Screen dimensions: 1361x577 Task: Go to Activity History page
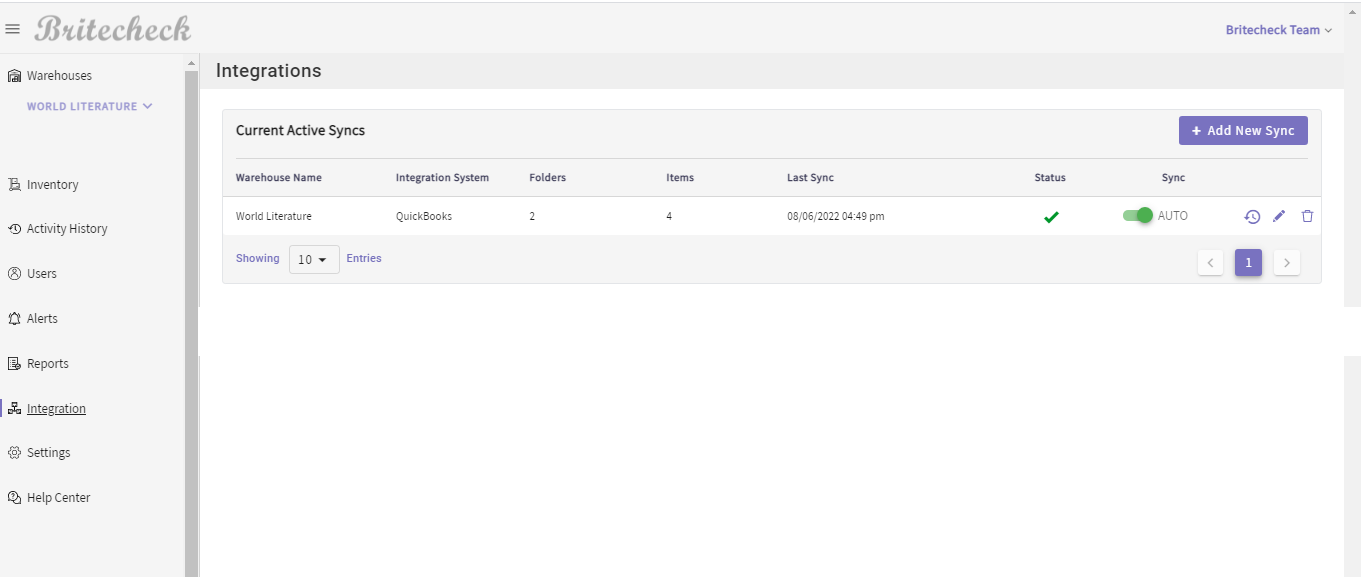pyautogui.click(x=66, y=229)
